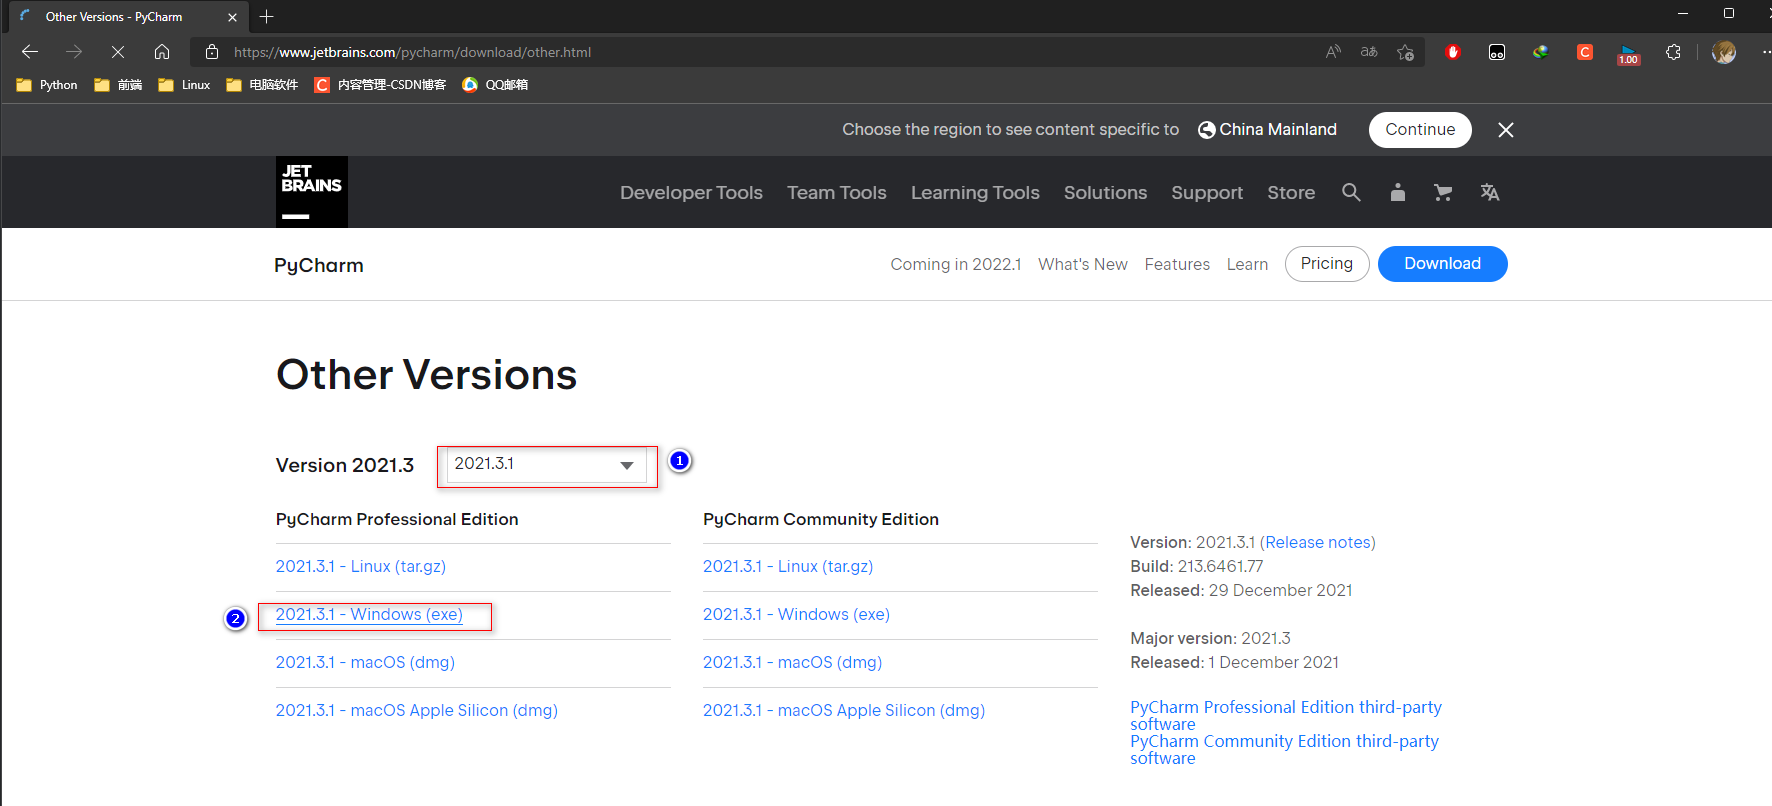Click the red C extension icon
This screenshot has width=1772, height=806.
click(x=1585, y=52)
